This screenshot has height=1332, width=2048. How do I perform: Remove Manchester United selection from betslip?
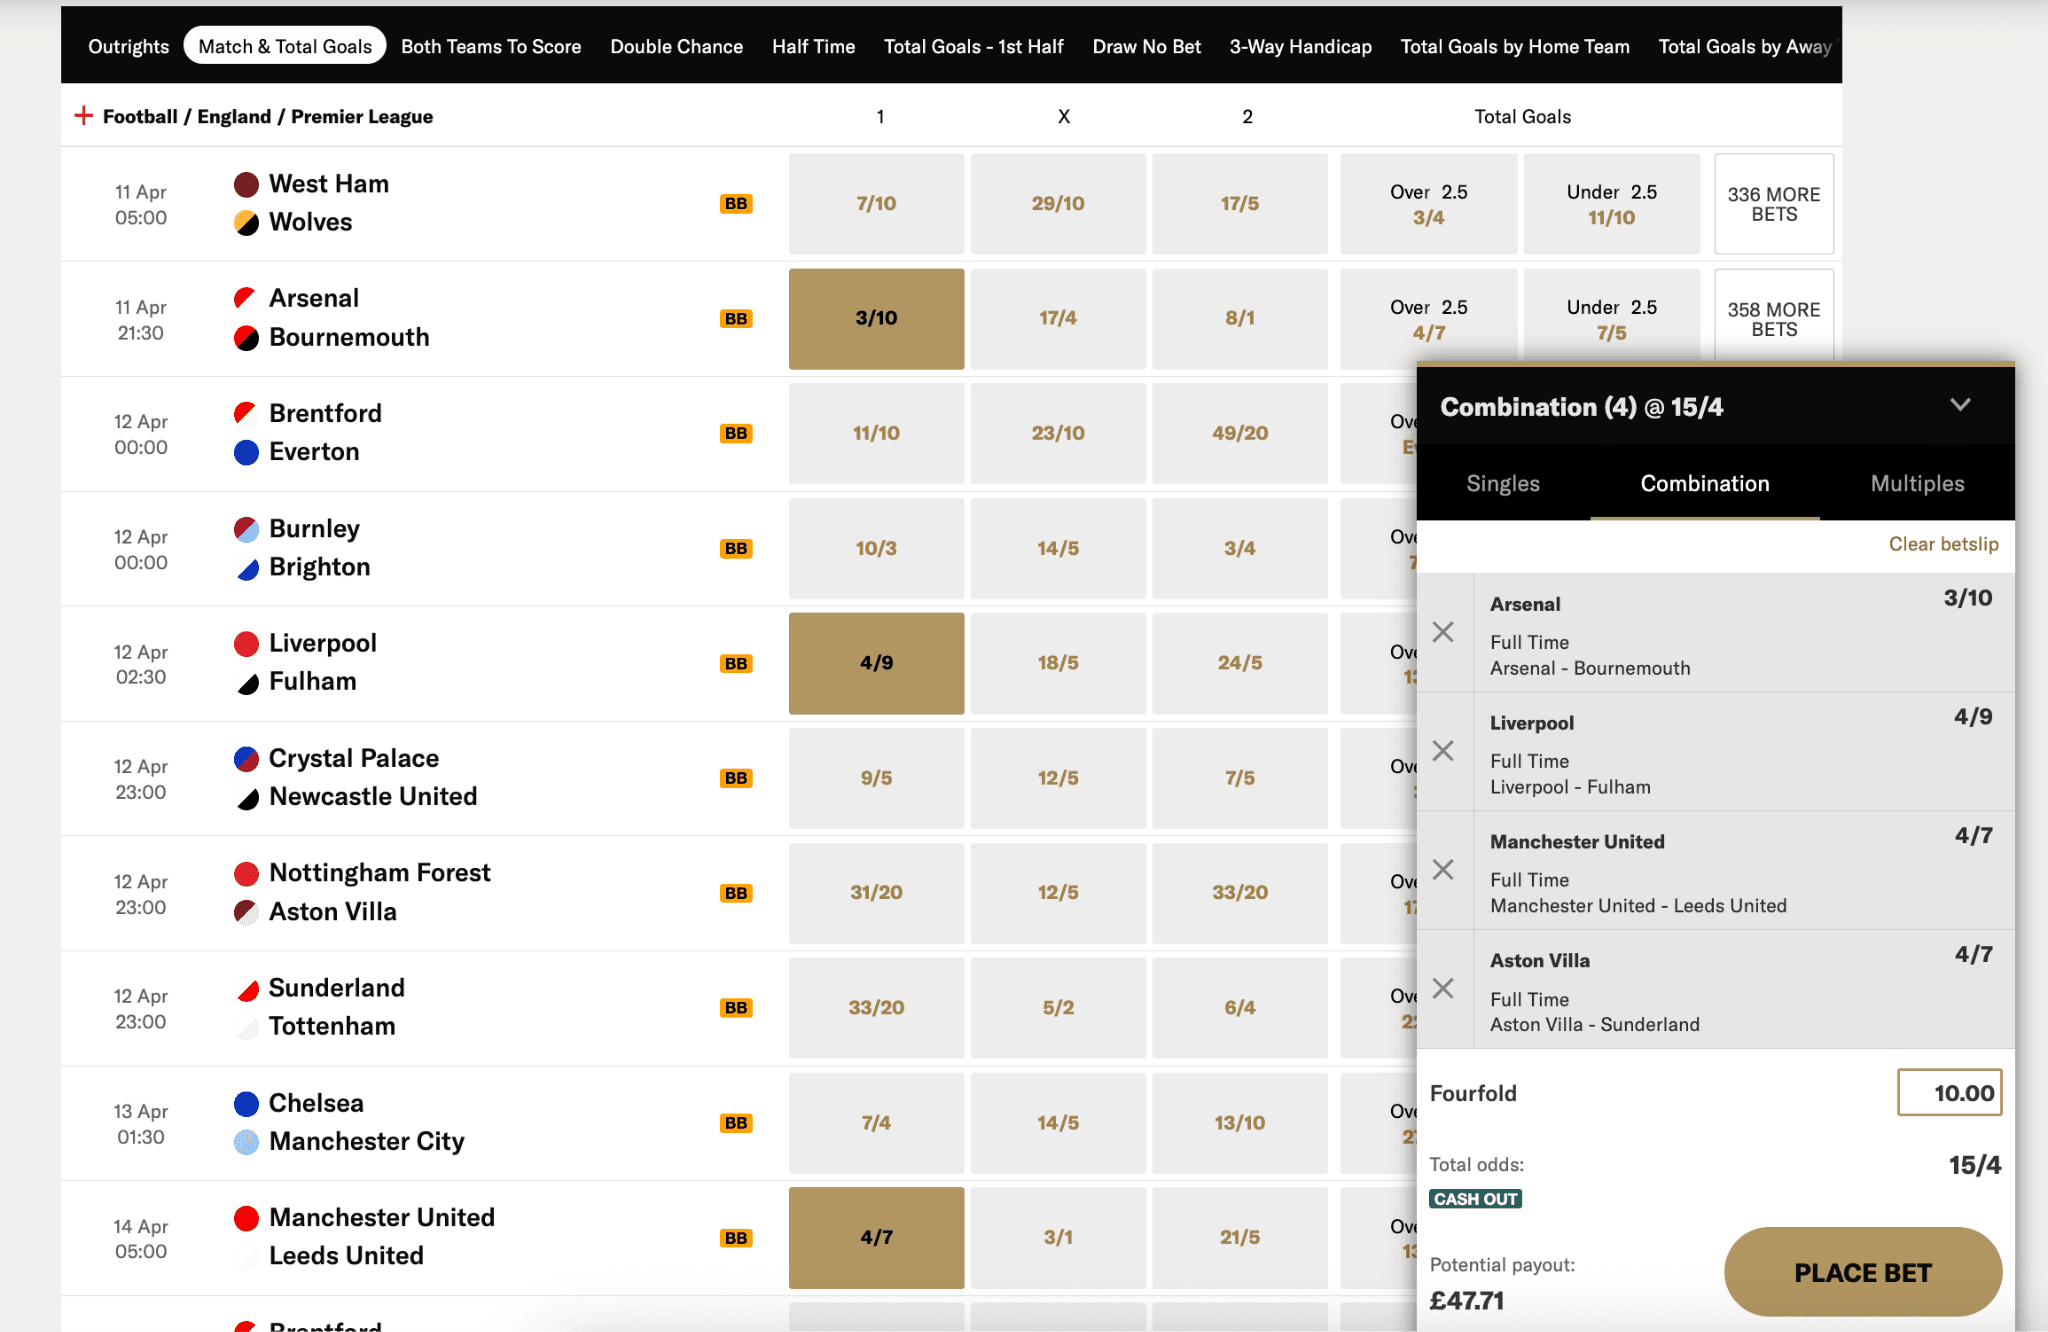pyautogui.click(x=1443, y=869)
